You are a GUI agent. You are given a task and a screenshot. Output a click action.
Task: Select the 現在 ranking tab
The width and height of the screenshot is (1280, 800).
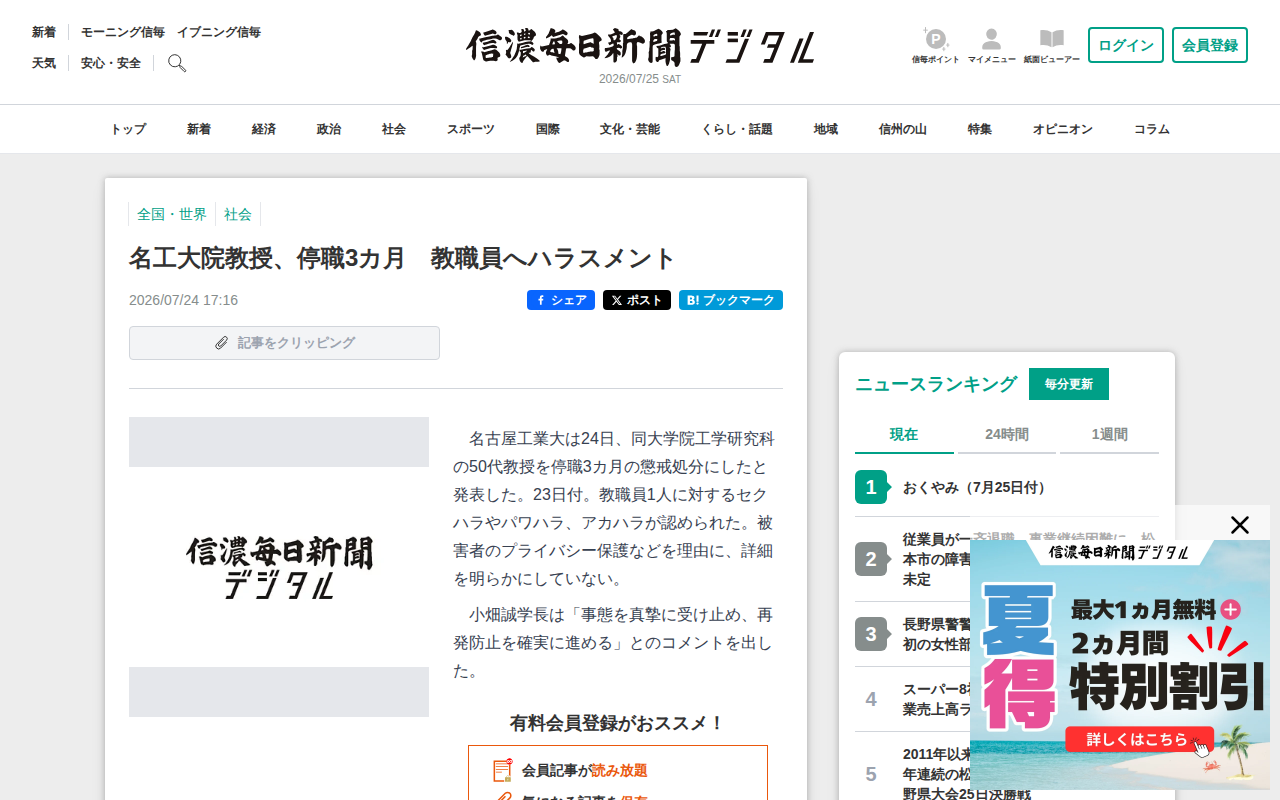tap(904, 435)
